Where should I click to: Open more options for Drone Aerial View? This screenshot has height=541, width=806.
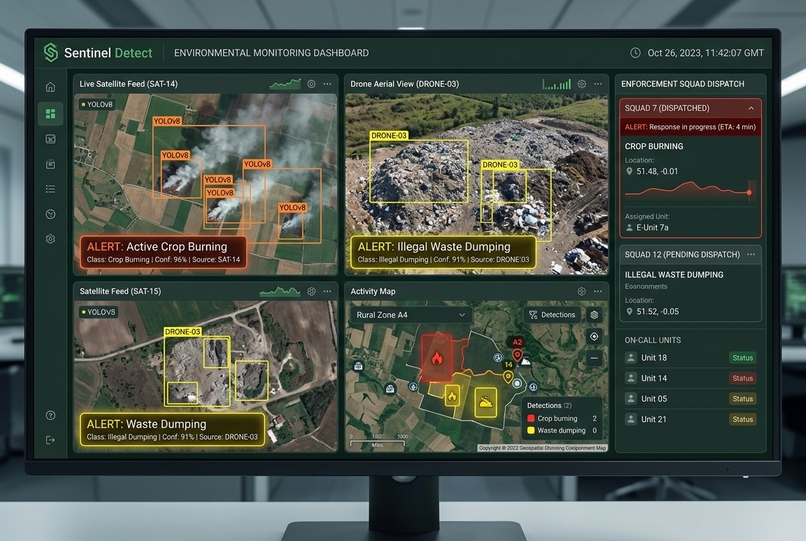coord(598,84)
